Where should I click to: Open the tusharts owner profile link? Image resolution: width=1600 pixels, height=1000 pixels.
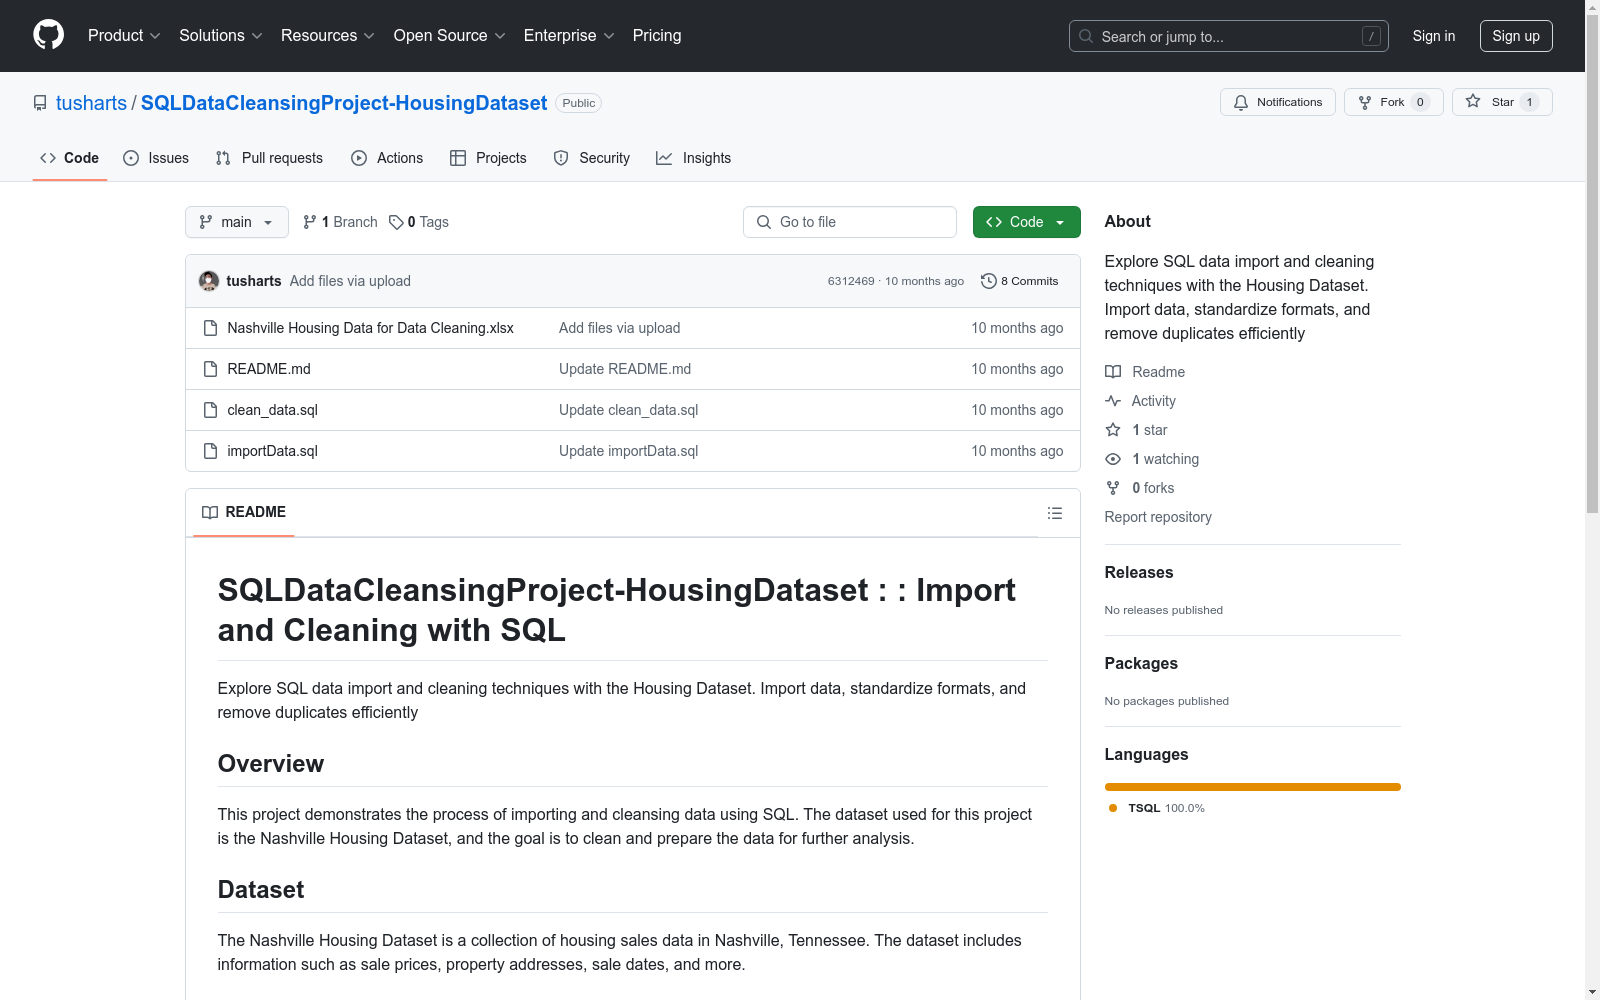91,103
